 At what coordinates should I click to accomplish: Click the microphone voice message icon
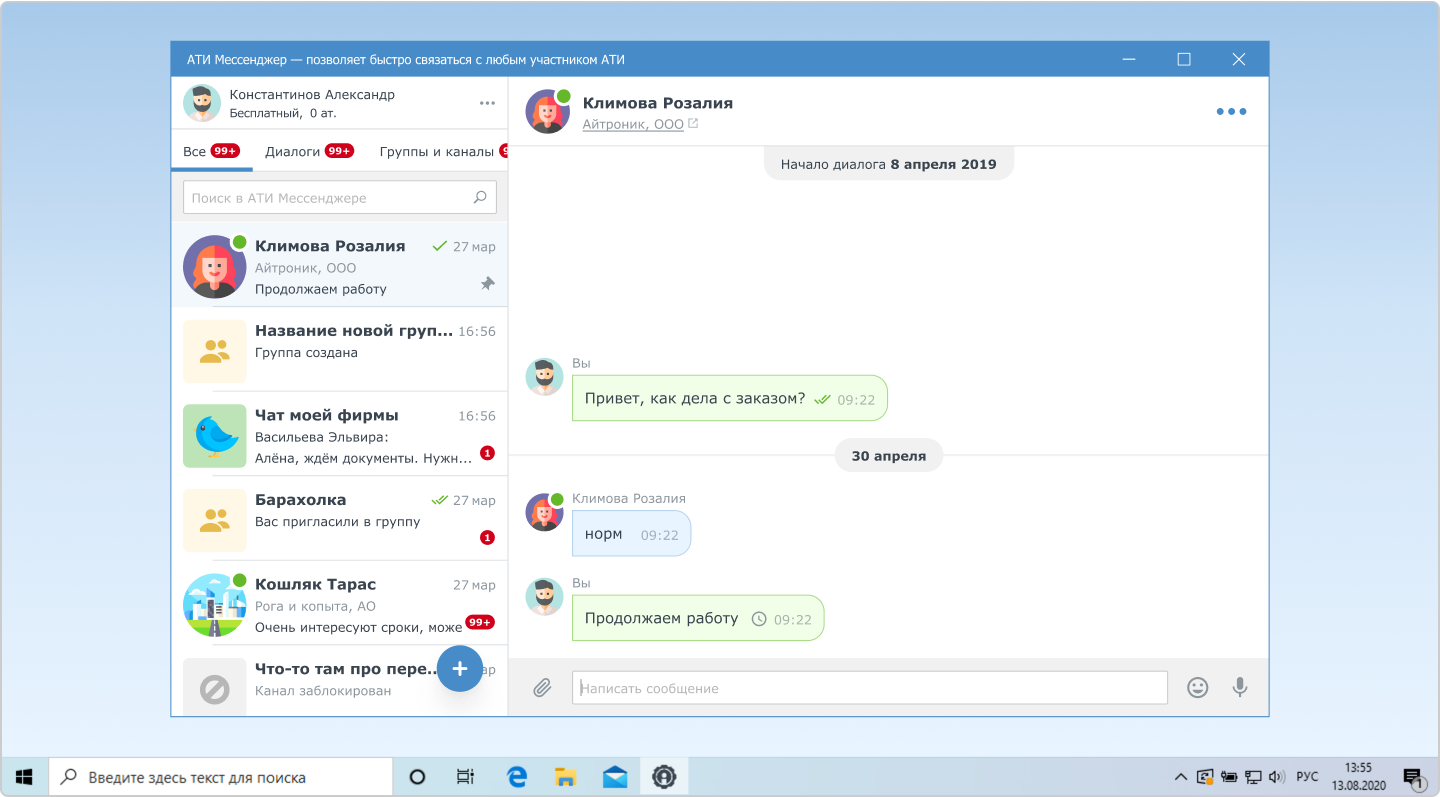pyautogui.click(x=1240, y=688)
